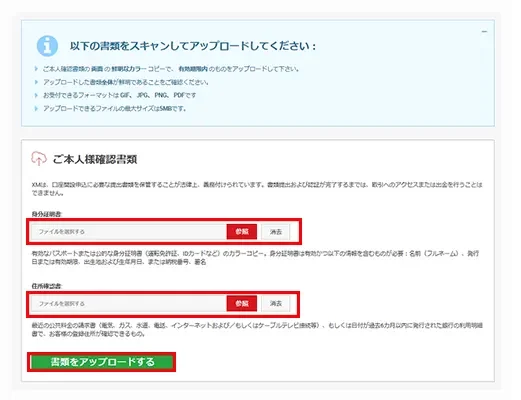521x400 pixels.
Task: Click the 身分証明書 label
Action: pos(47,214)
